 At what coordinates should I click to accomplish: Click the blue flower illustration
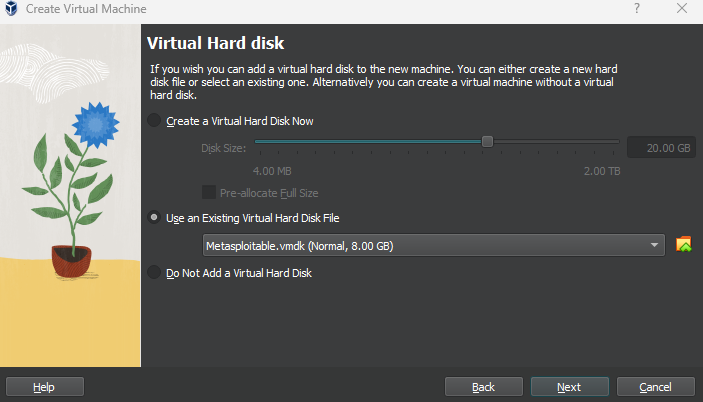pos(95,125)
